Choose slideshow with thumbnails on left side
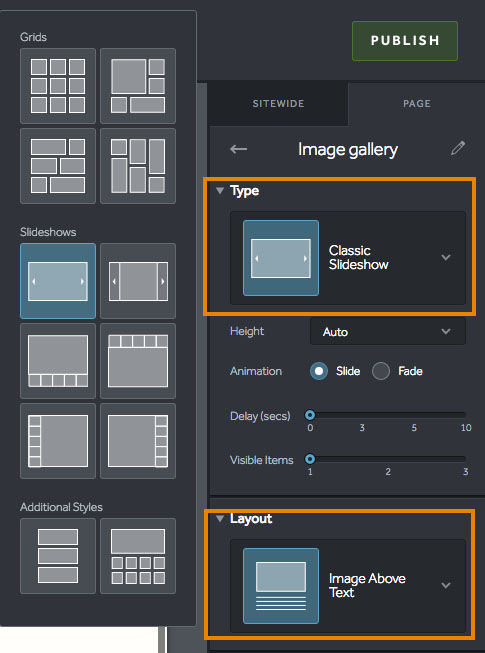 pyautogui.click(x=58, y=441)
